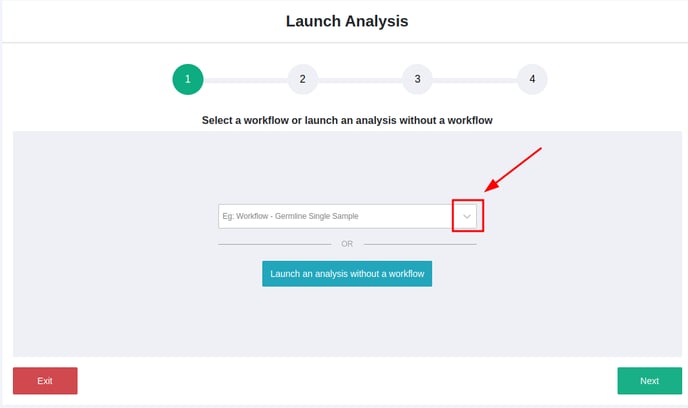Click Launch an analysis without a workflow
688x408 pixels.
pos(347,274)
